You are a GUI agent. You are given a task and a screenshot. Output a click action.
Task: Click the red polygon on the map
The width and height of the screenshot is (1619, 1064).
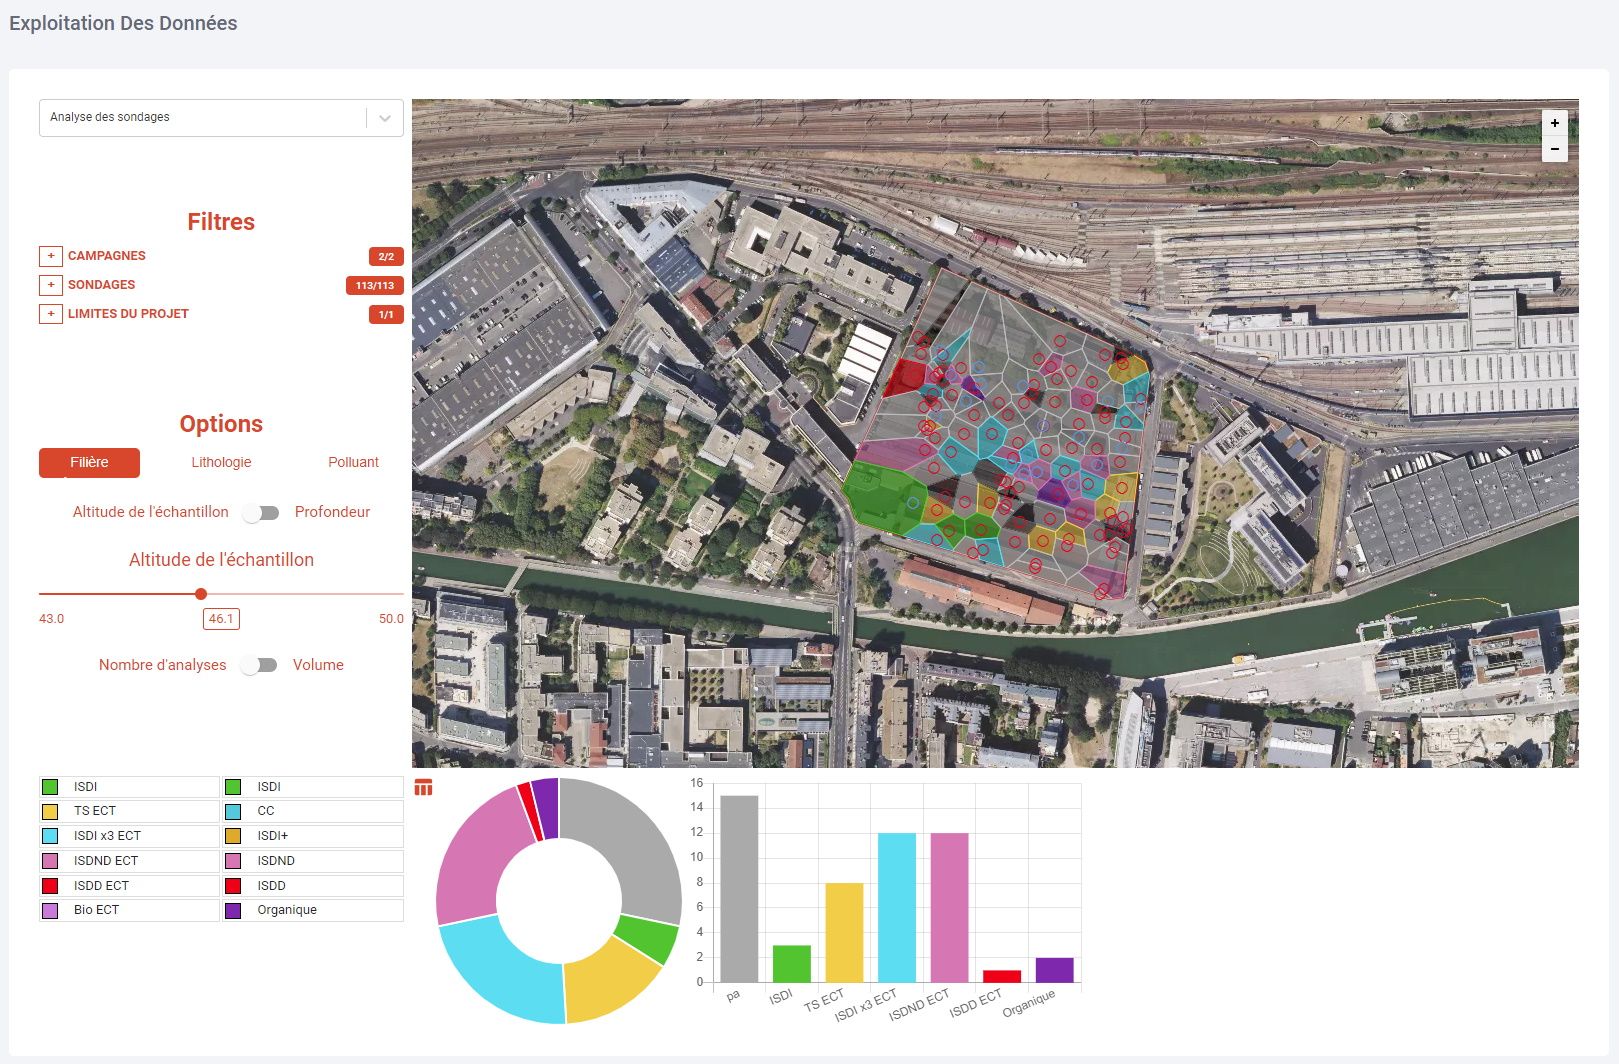(906, 378)
